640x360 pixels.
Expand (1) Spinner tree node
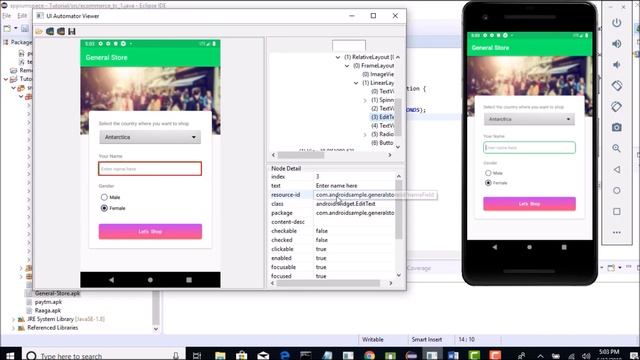coord(365,100)
